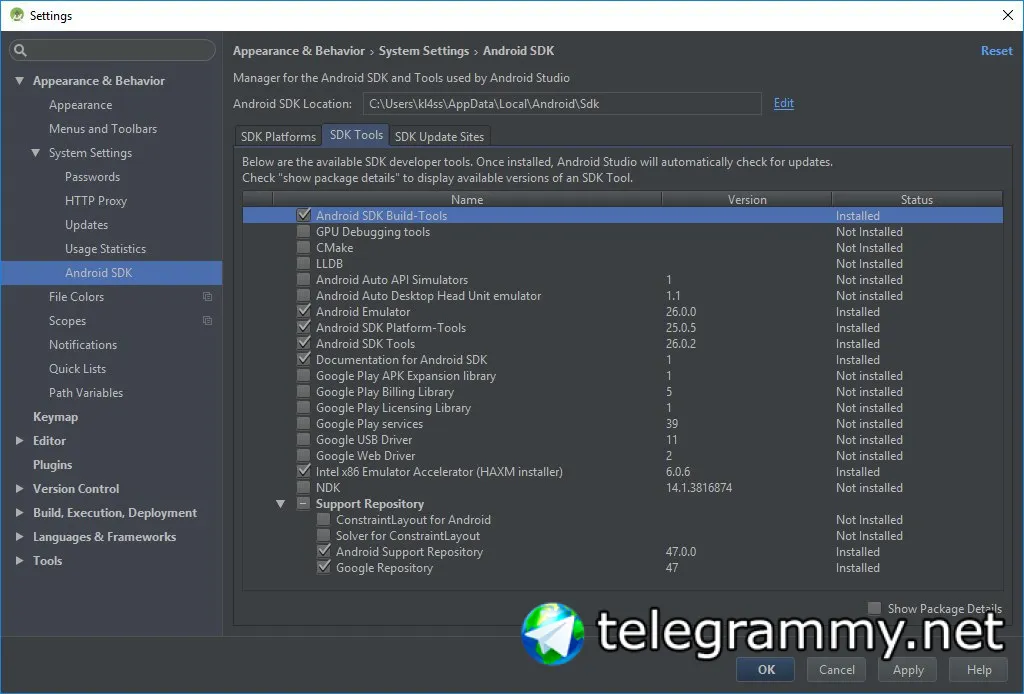Collapse Support Repository group arrow
Image resolution: width=1024 pixels, height=694 pixels.
coord(280,503)
